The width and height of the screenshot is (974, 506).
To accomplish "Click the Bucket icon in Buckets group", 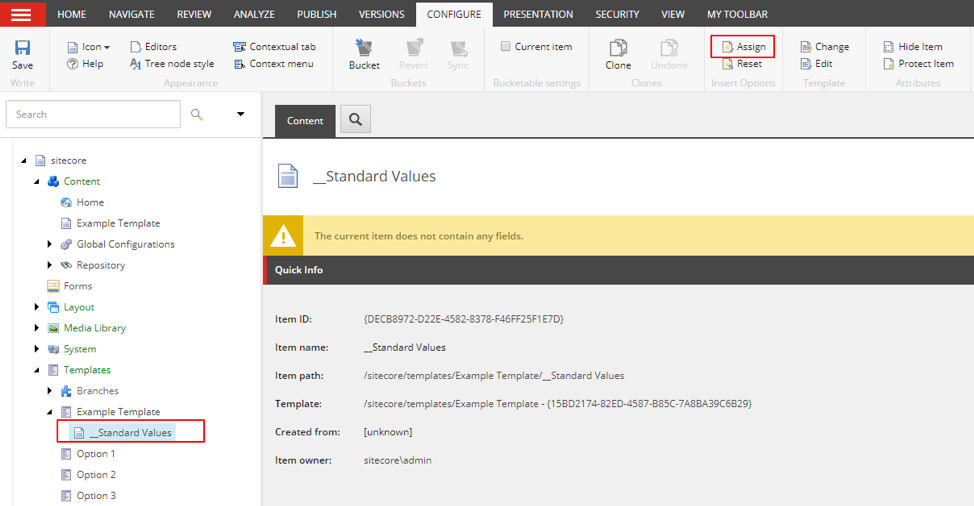I will (x=364, y=49).
